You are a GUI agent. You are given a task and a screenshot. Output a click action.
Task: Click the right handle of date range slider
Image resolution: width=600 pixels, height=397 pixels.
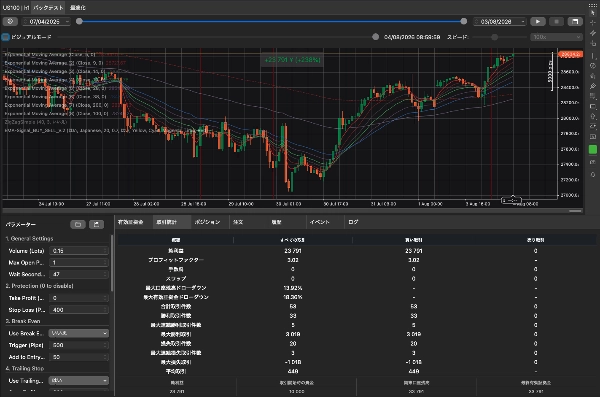(464, 21)
